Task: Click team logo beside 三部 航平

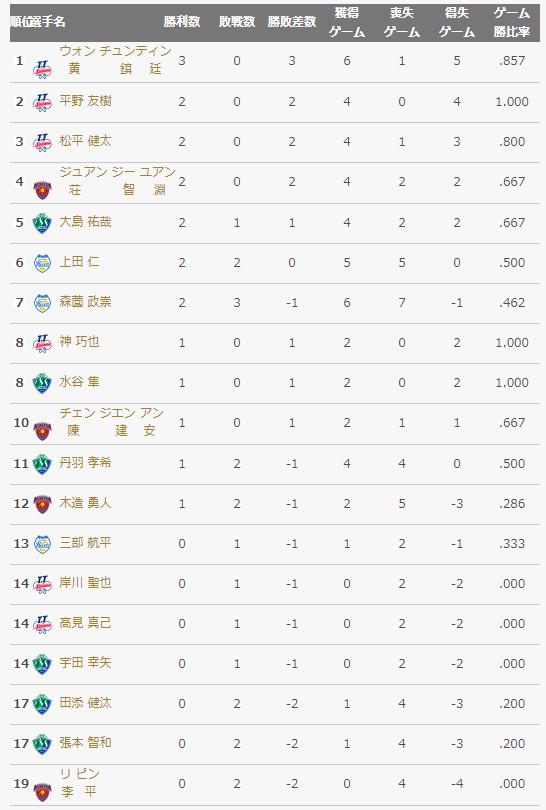Action: point(42,544)
